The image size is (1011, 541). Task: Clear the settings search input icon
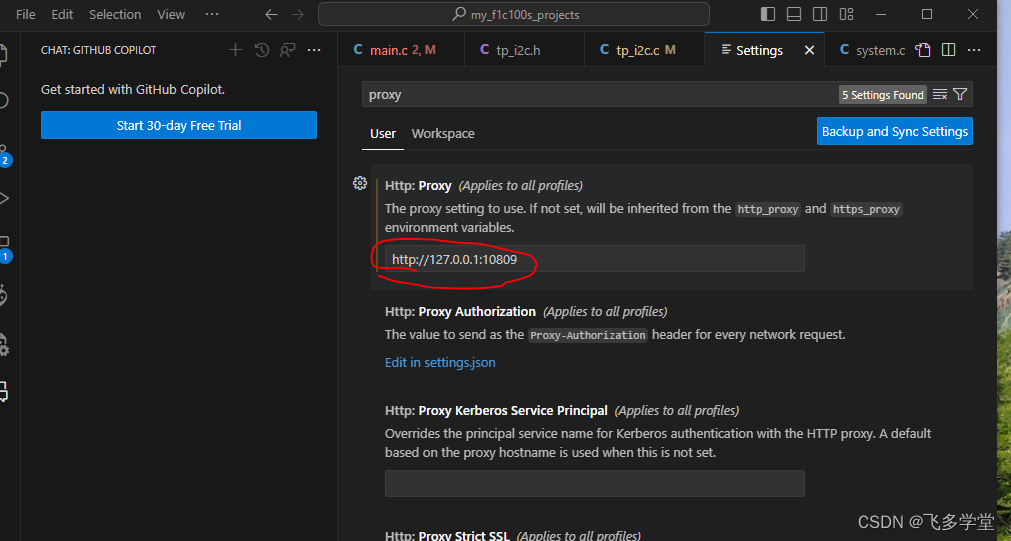click(940, 95)
